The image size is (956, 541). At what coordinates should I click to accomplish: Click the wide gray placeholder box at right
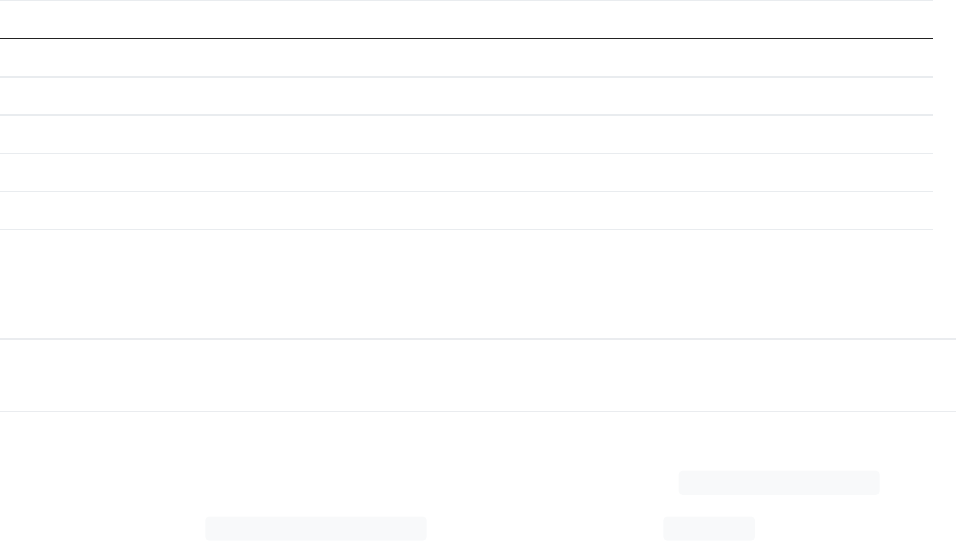click(x=779, y=482)
